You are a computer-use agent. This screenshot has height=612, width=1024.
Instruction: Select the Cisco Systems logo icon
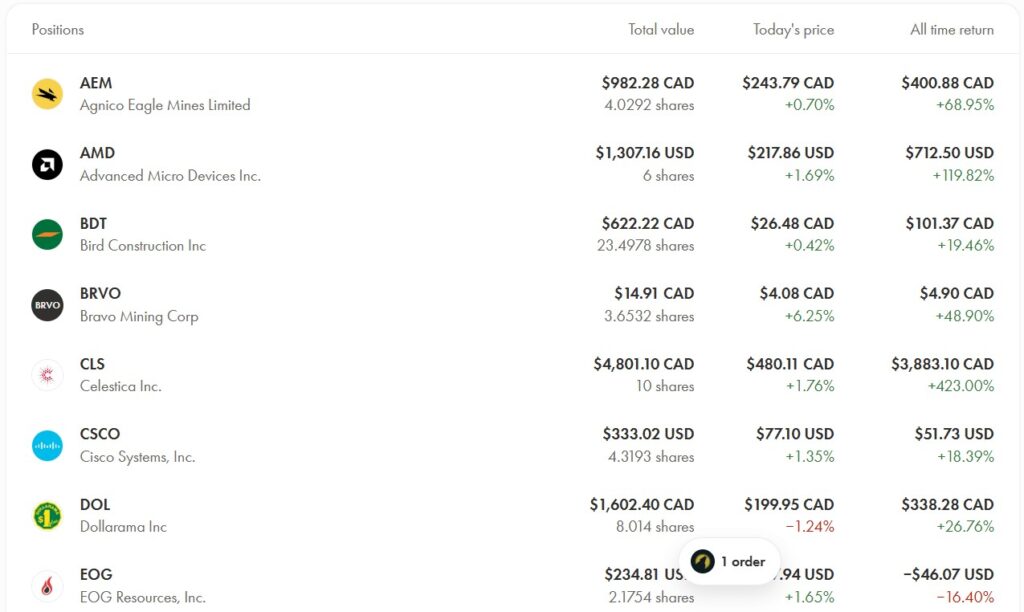pyautogui.click(x=47, y=445)
